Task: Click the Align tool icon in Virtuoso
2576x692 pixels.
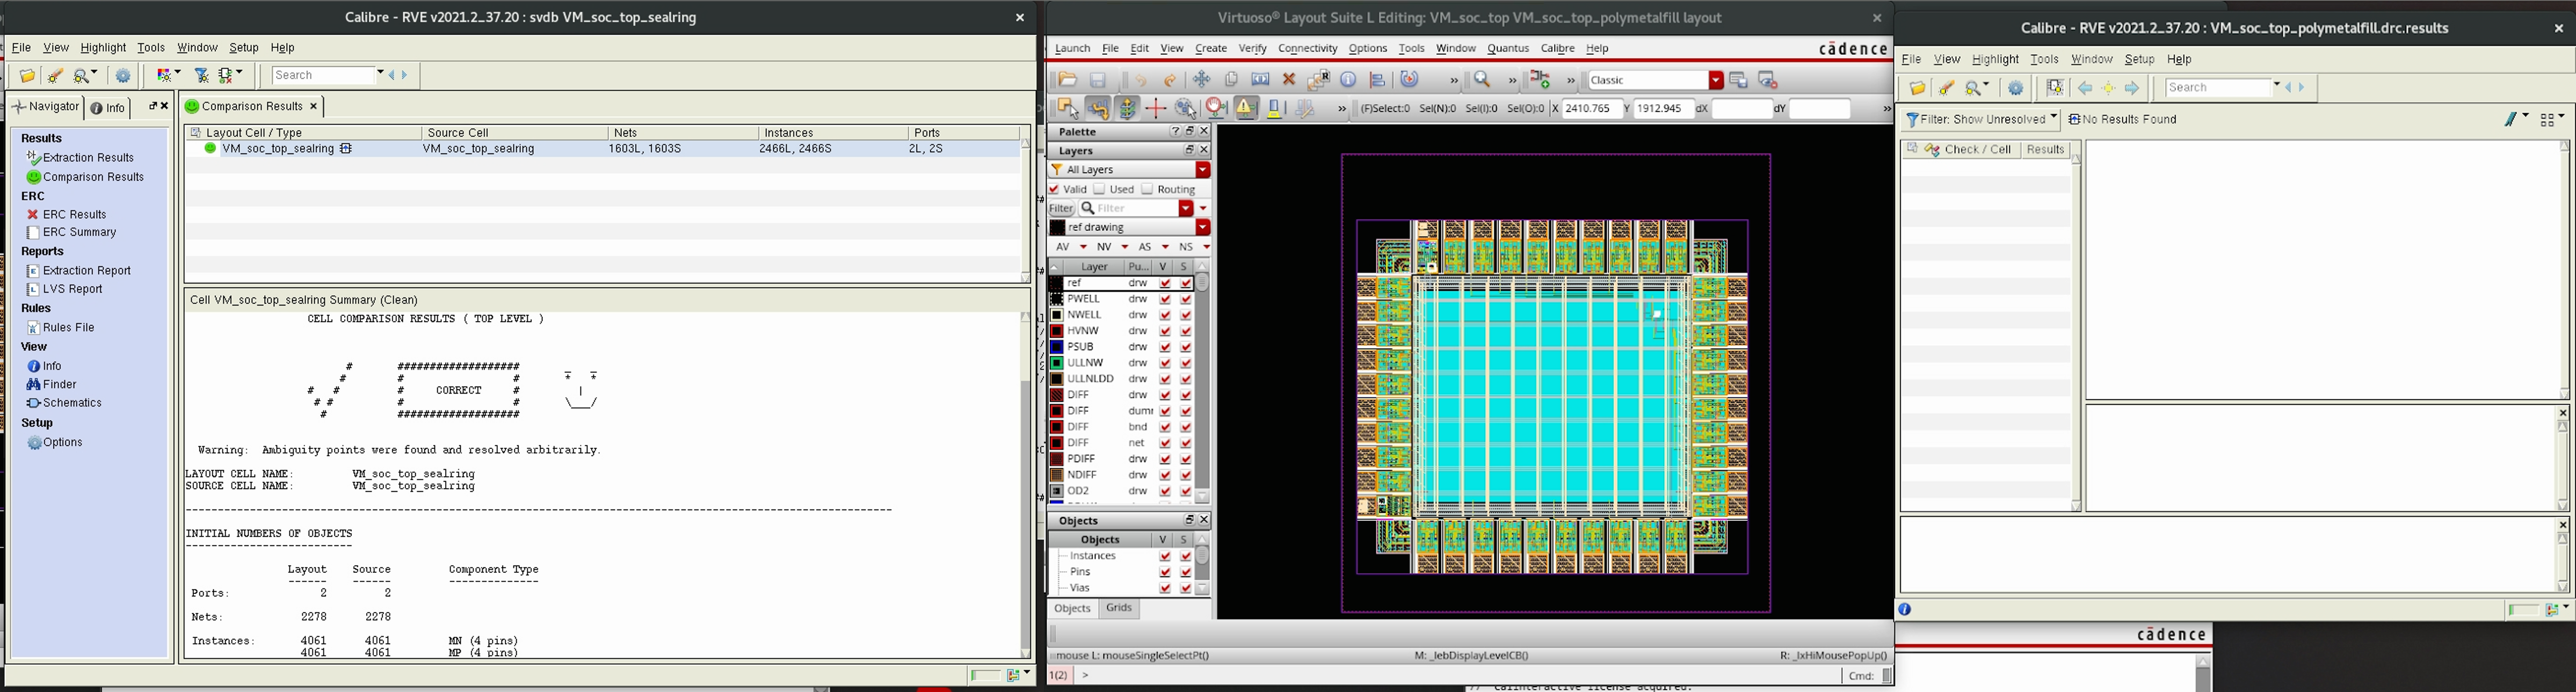Action: (x=1377, y=80)
